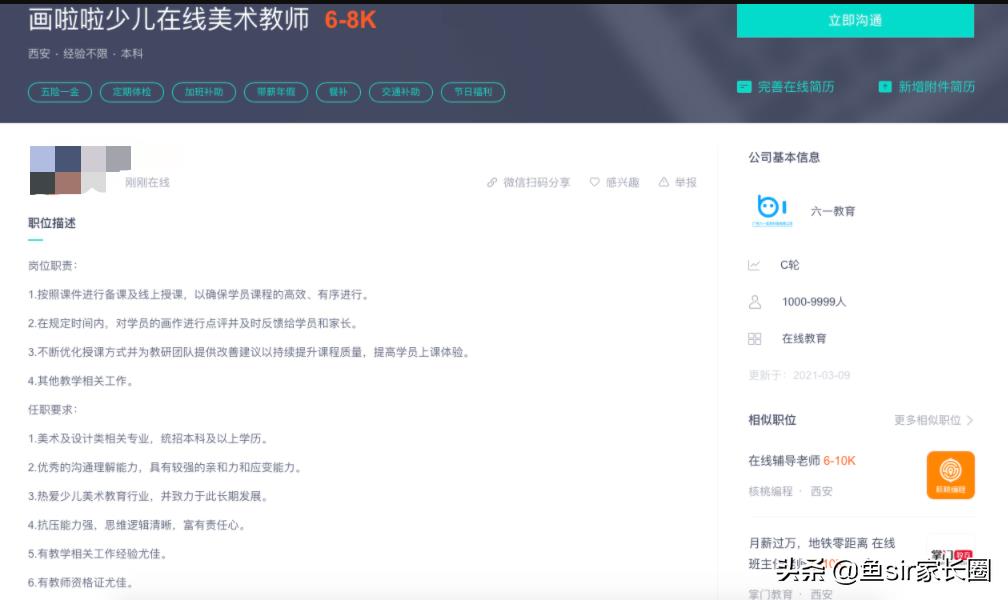
Task: Open the 六一教育 company logo
Action: click(771, 210)
